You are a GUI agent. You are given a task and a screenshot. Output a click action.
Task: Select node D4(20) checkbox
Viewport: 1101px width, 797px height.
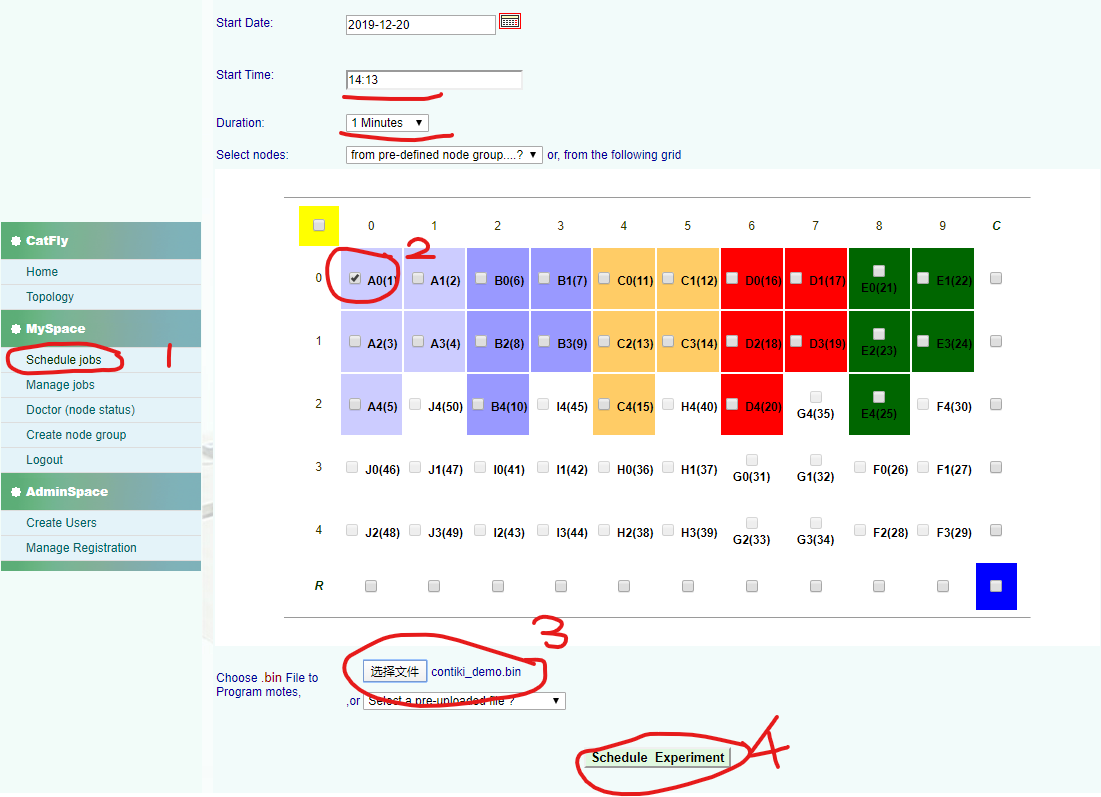733,404
